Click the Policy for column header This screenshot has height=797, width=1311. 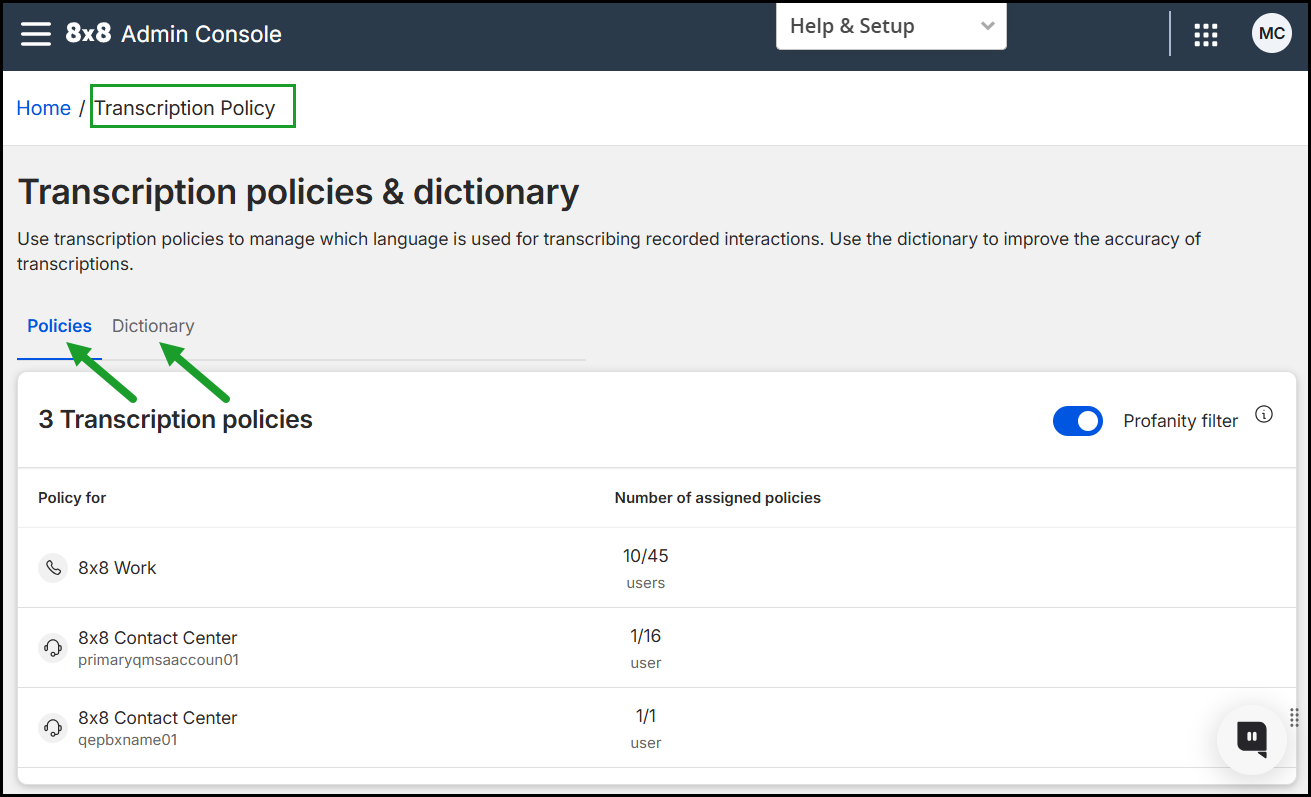click(72, 498)
